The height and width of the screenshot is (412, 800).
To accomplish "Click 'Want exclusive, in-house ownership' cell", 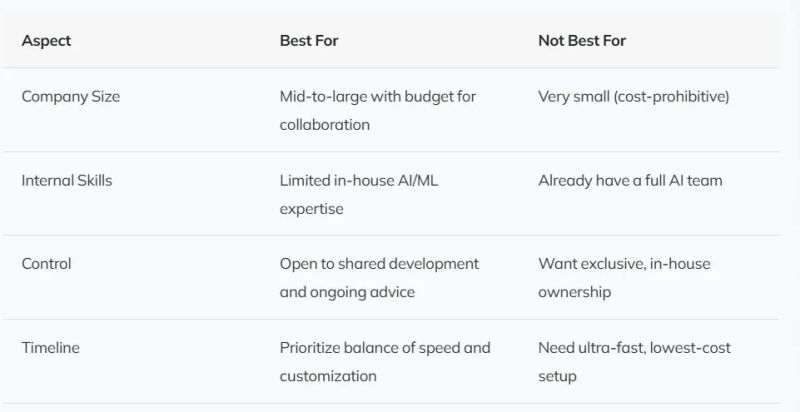I will pyautogui.click(x=624, y=264).
